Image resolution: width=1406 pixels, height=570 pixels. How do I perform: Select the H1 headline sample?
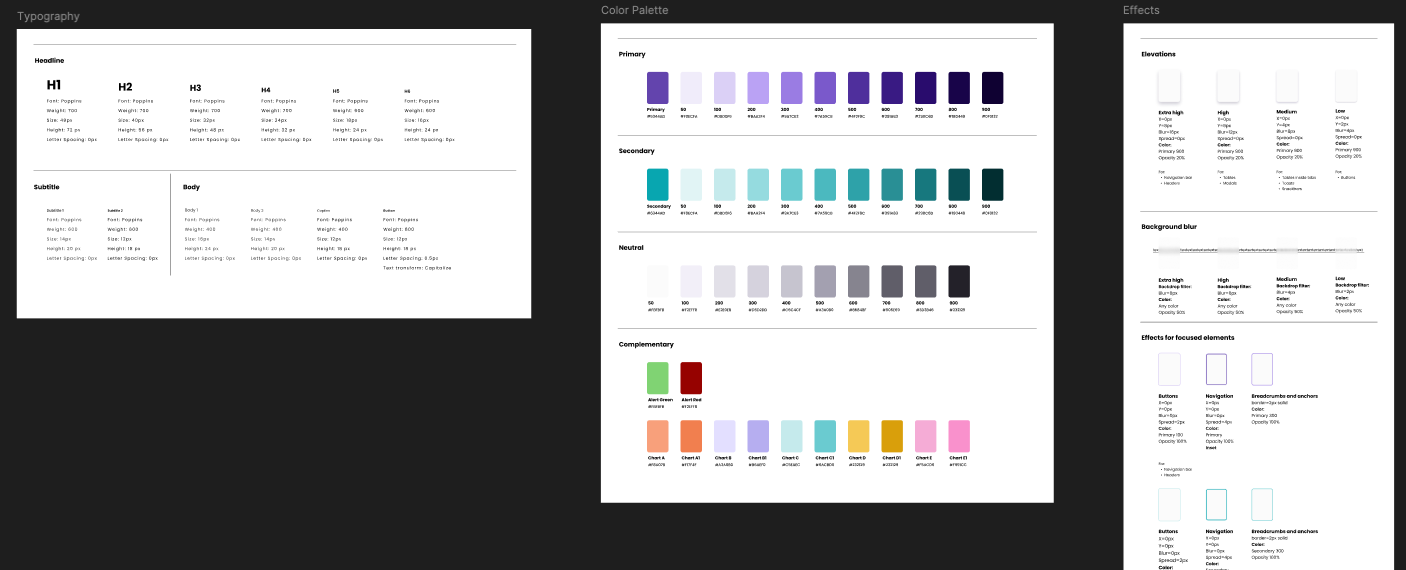pos(54,86)
